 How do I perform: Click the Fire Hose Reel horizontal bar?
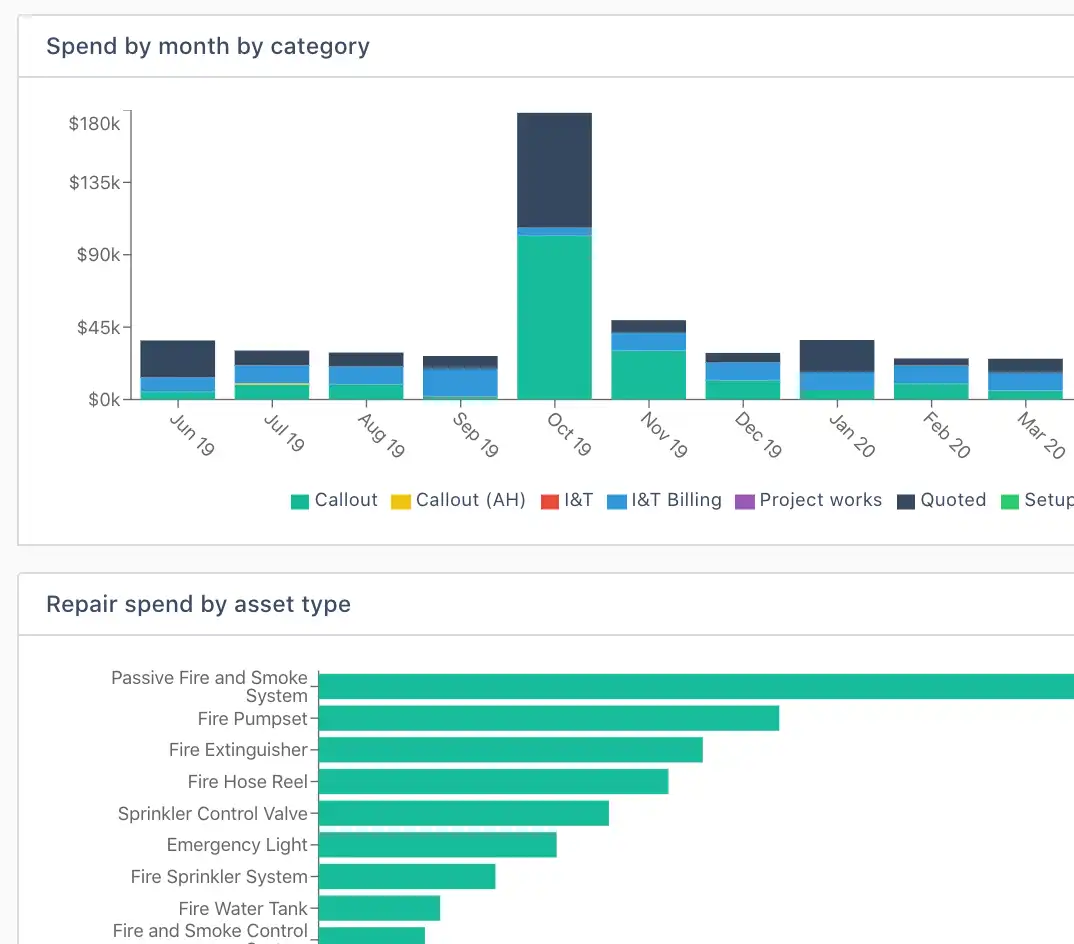pos(493,782)
